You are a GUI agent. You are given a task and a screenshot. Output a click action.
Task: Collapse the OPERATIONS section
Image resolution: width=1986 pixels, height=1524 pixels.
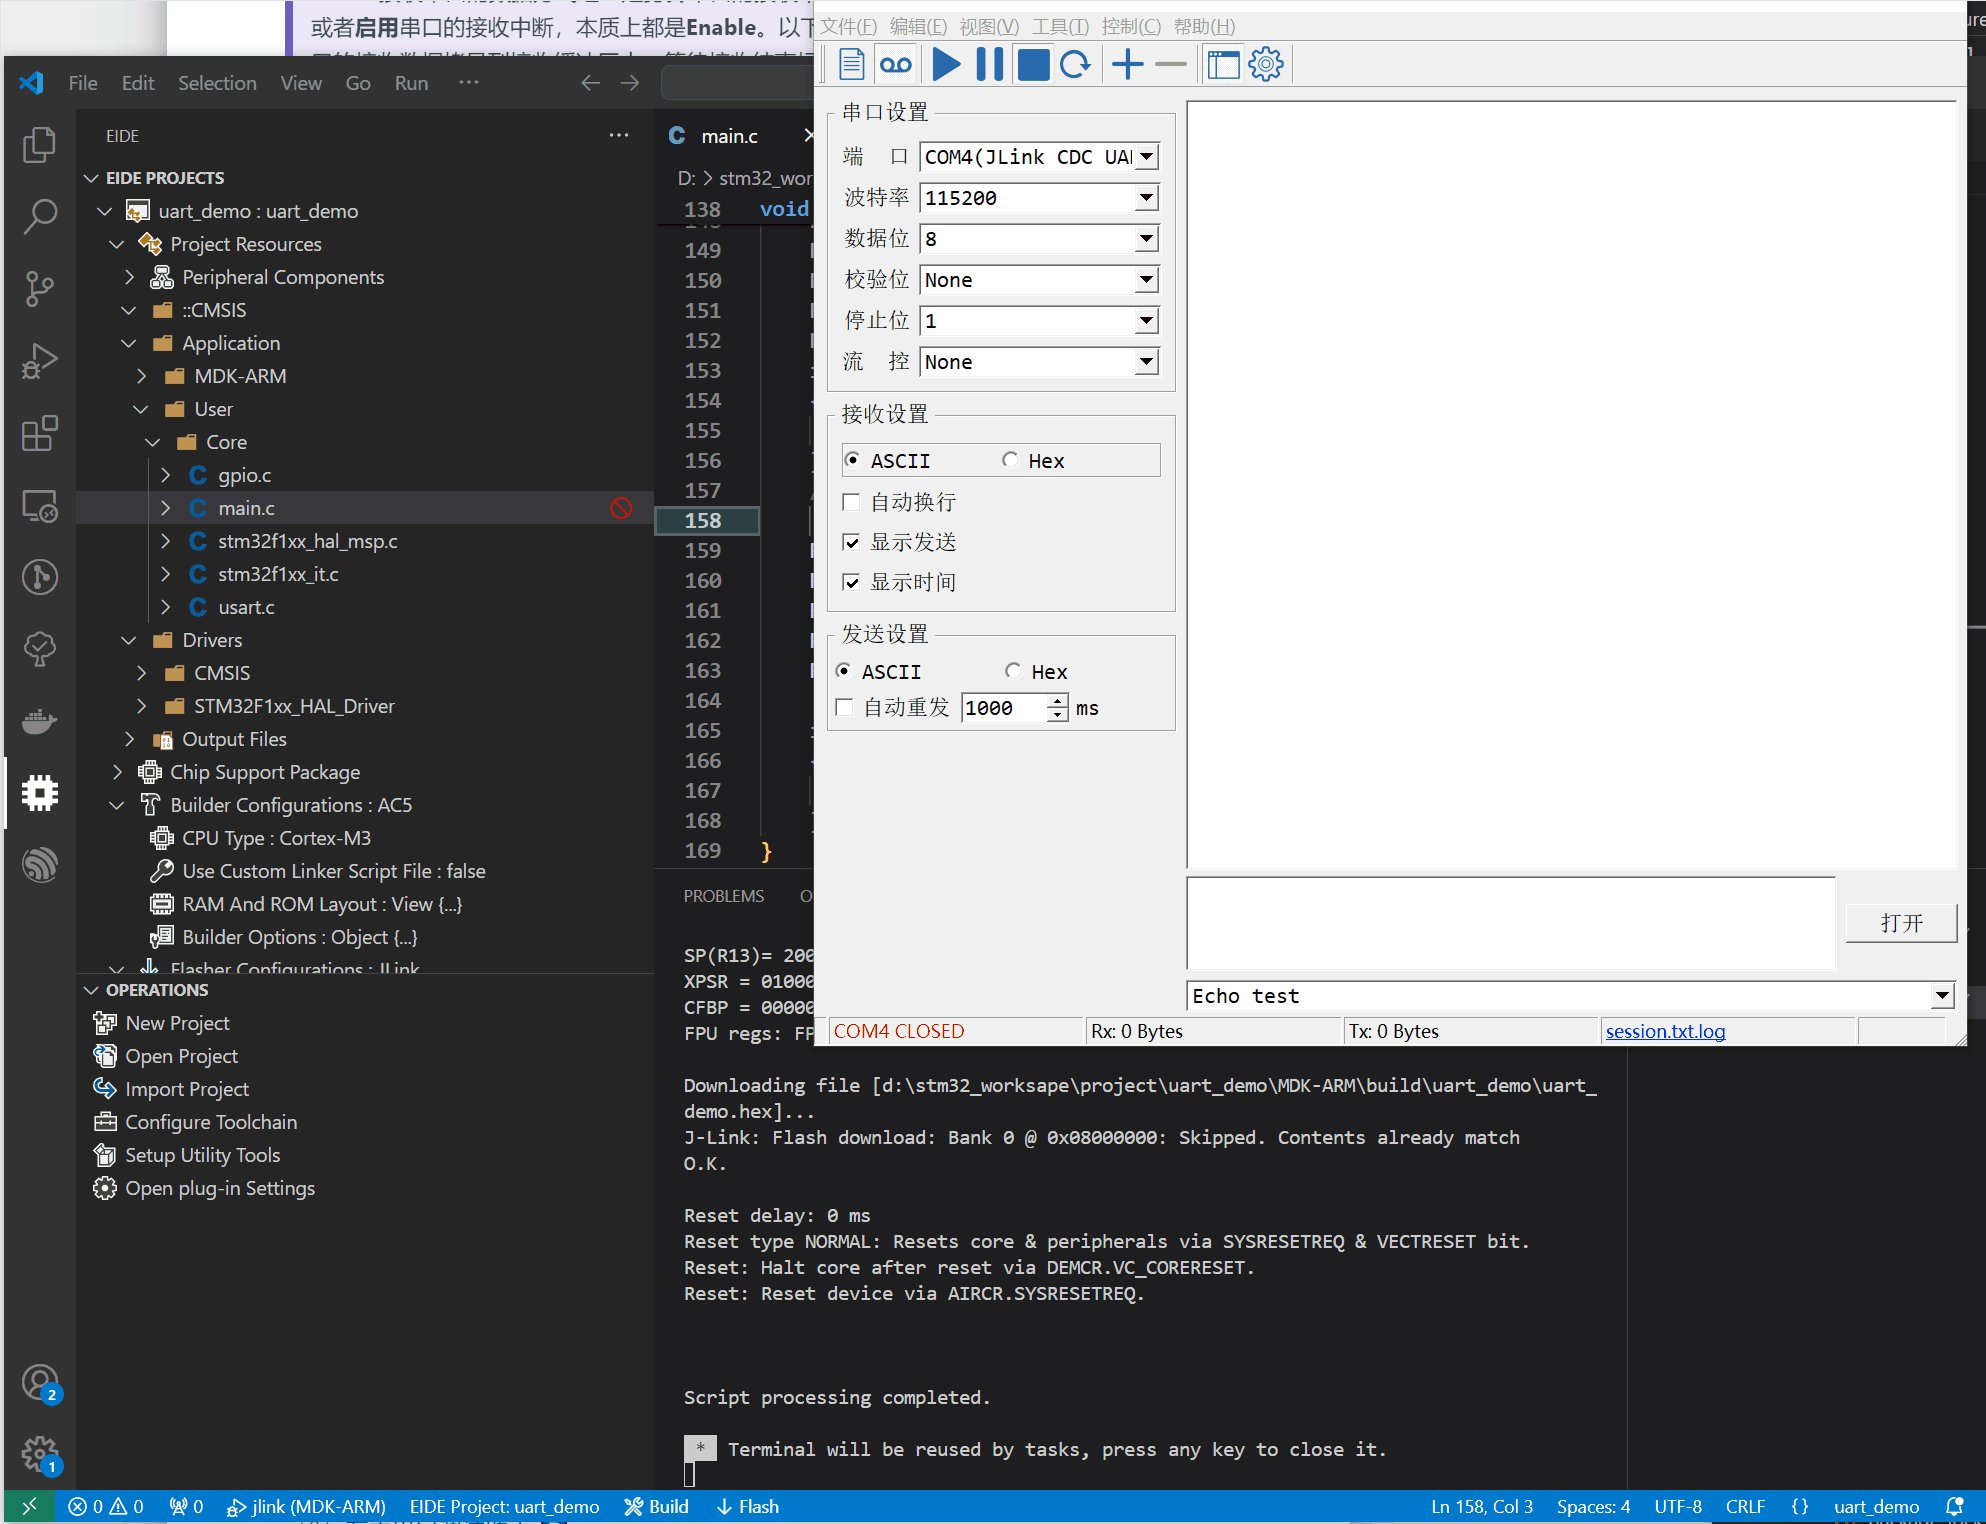pyautogui.click(x=91, y=990)
